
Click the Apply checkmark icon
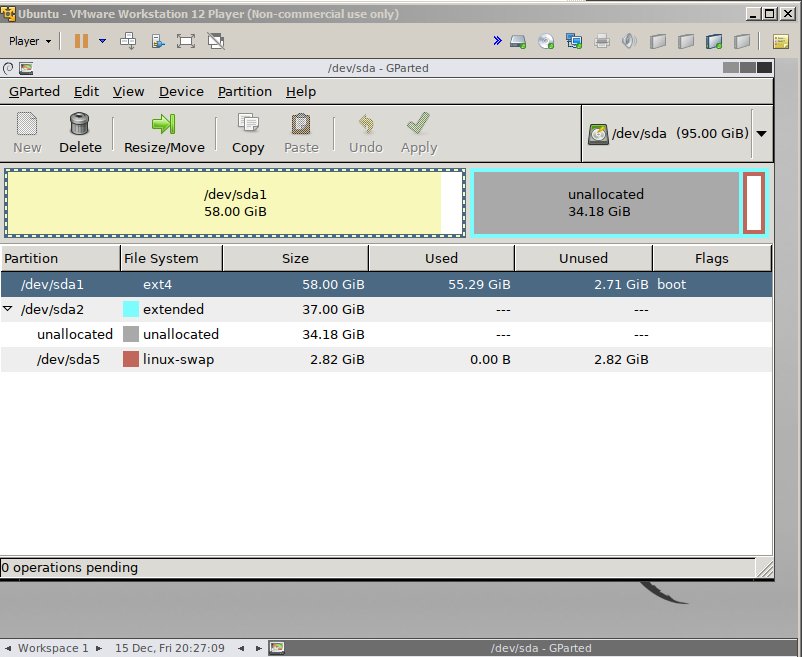418,124
